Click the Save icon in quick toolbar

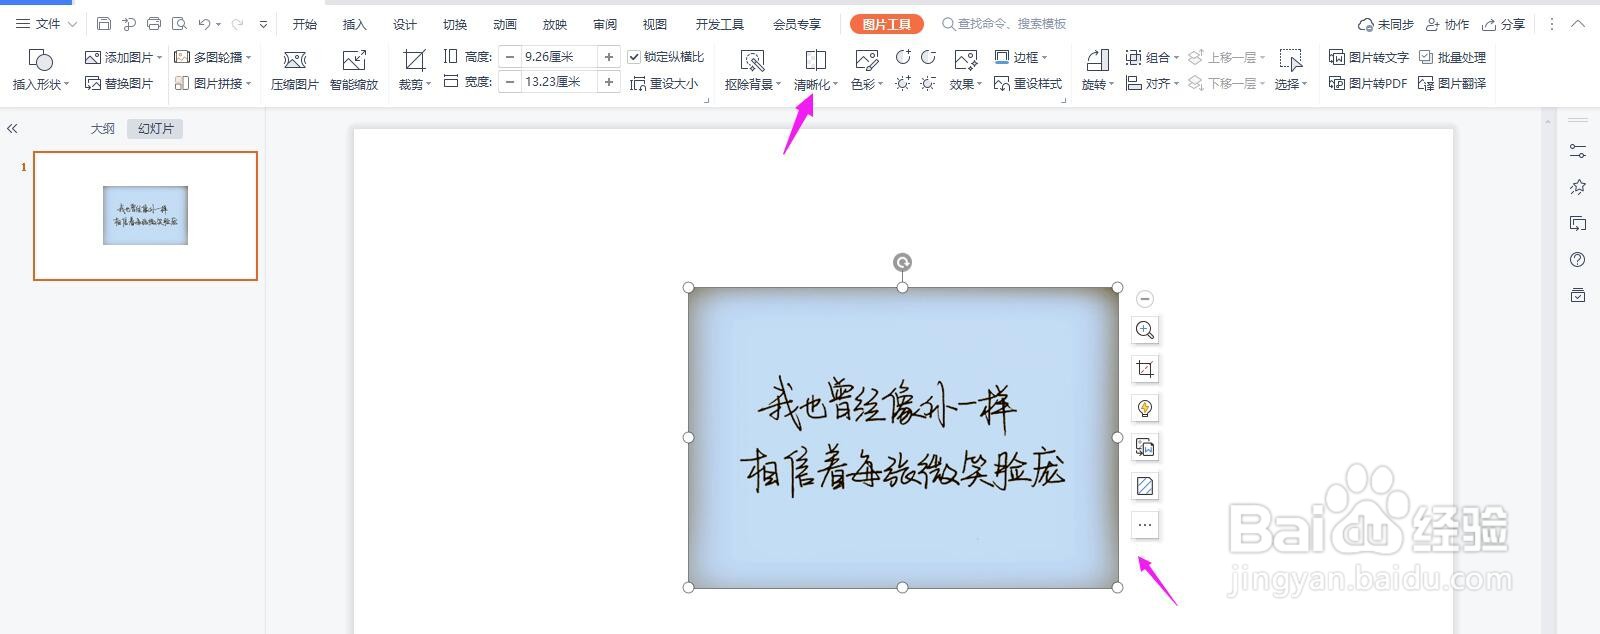point(104,23)
